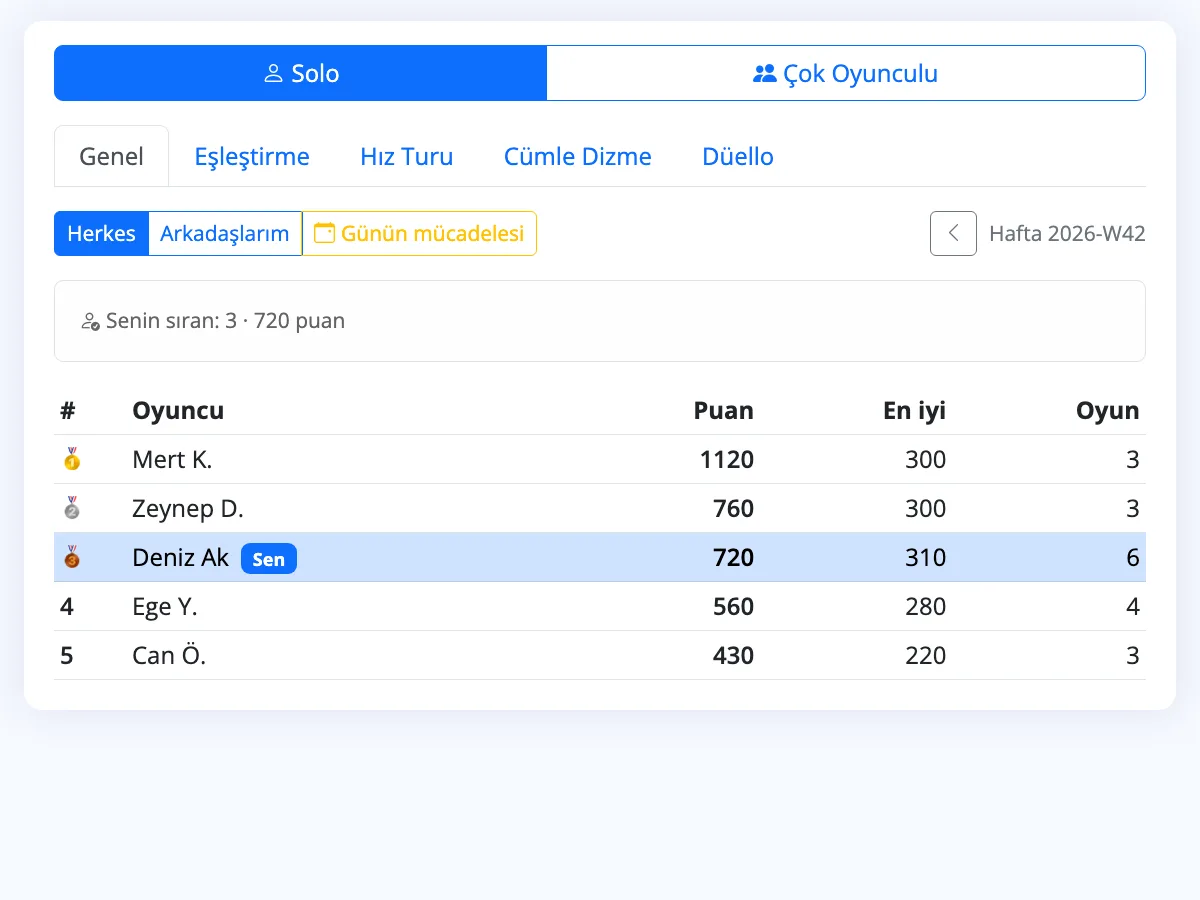Go to previous week with chevron button
The width and height of the screenshot is (1200, 900).
953,233
